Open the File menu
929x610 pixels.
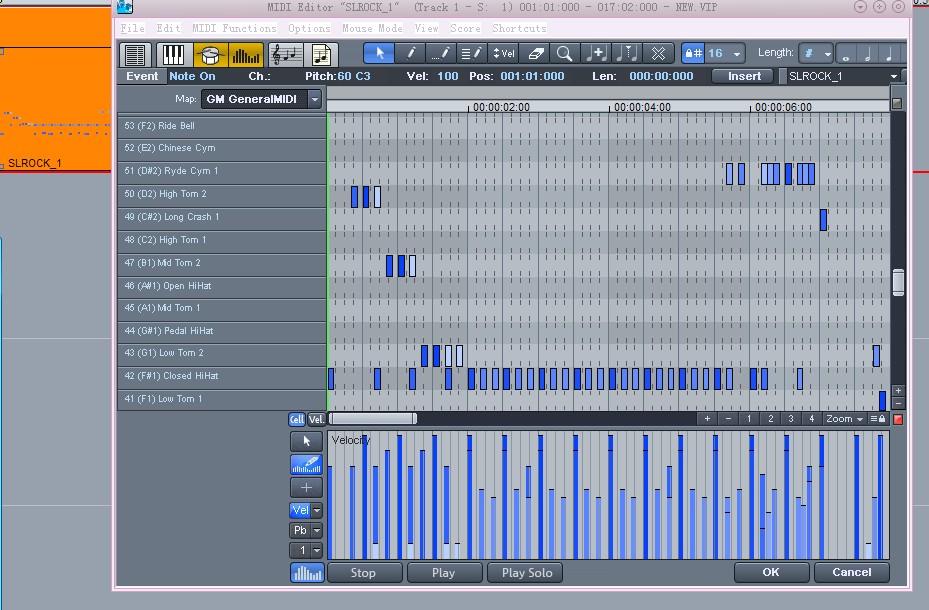pos(132,28)
